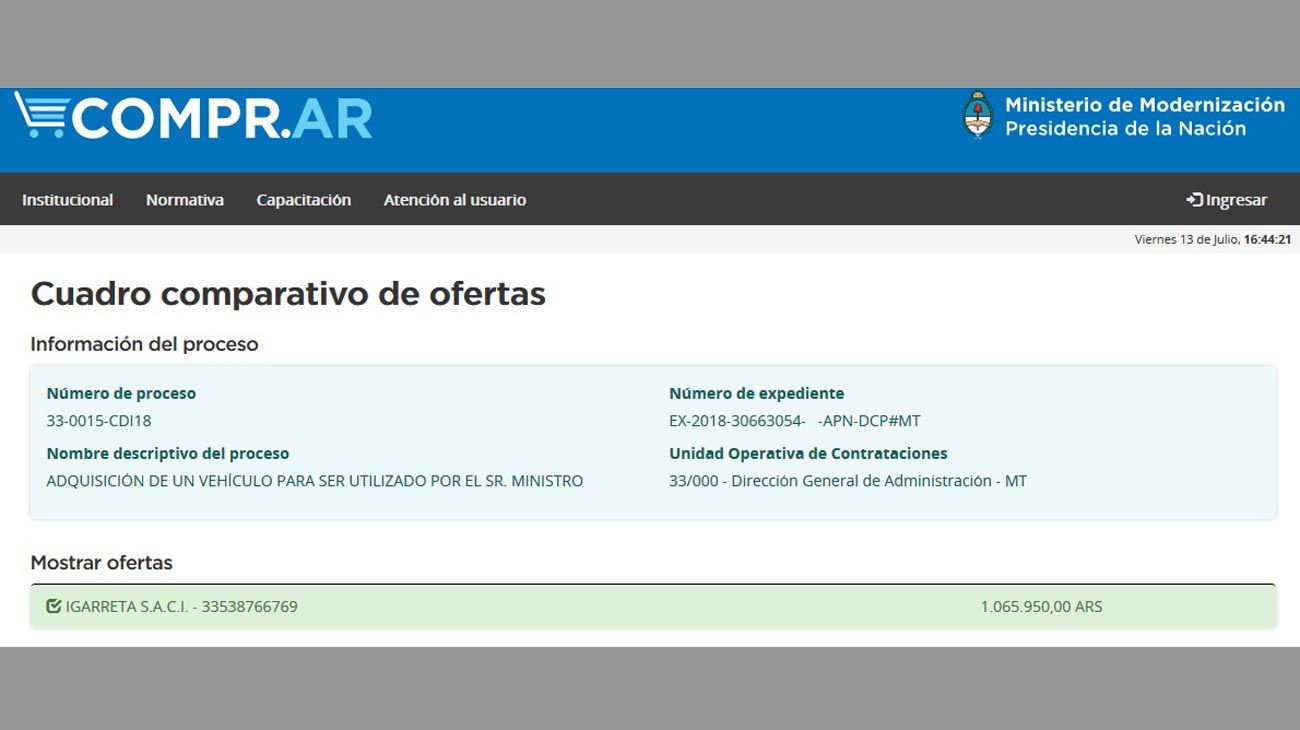1300x730 pixels.
Task: Open the Normativa menu
Action: pyautogui.click(x=185, y=200)
